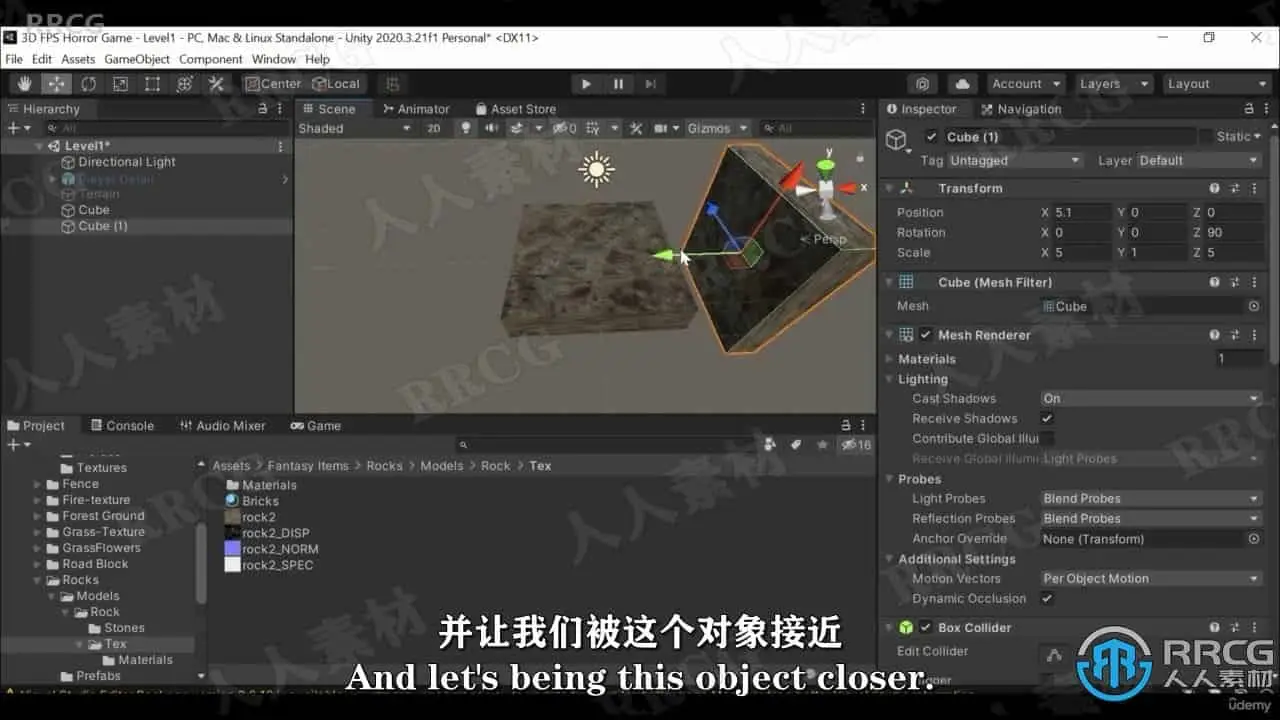
Task: Toggle scene lighting lightbulb icon
Action: (466, 128)
